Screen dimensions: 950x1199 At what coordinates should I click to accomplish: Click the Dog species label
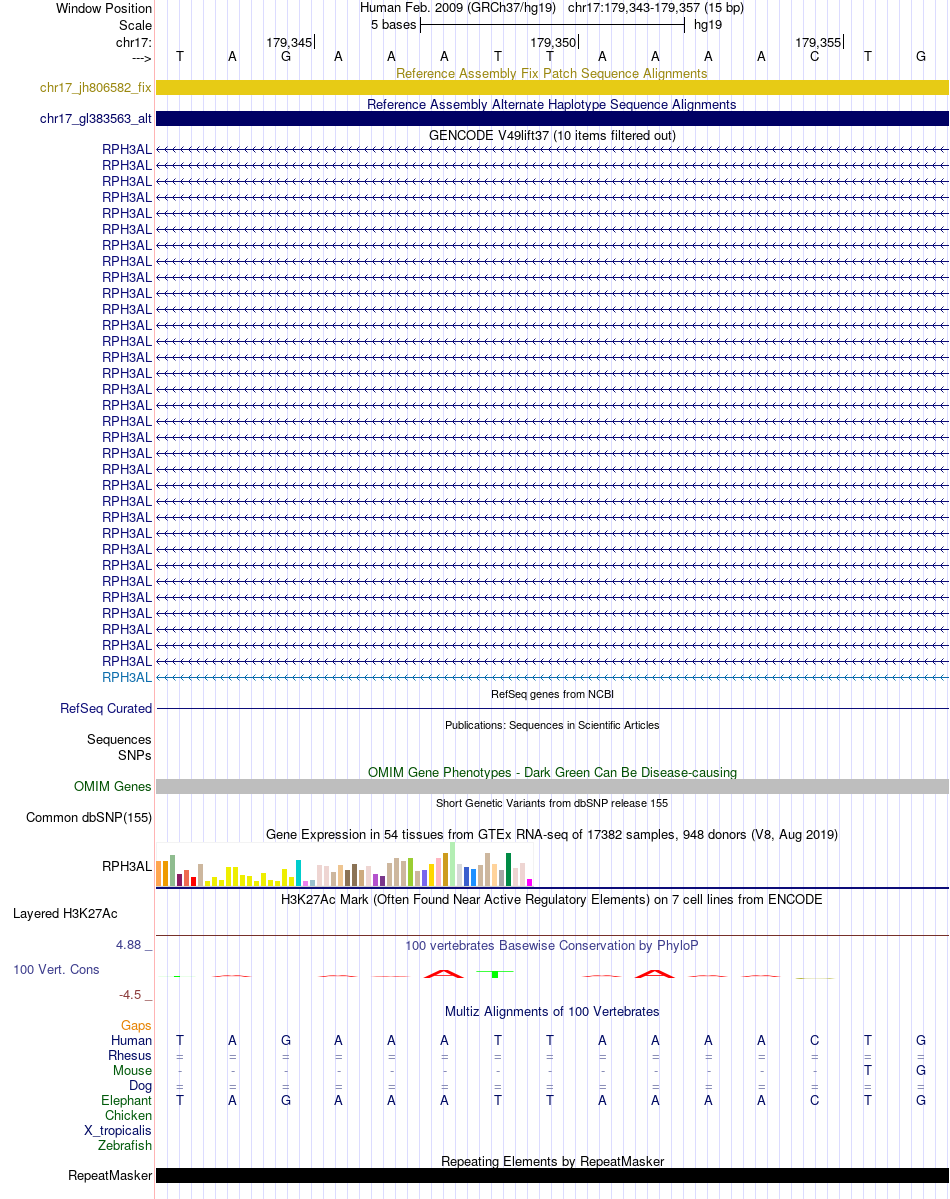pyautogui.click(x=140, y=1086)
